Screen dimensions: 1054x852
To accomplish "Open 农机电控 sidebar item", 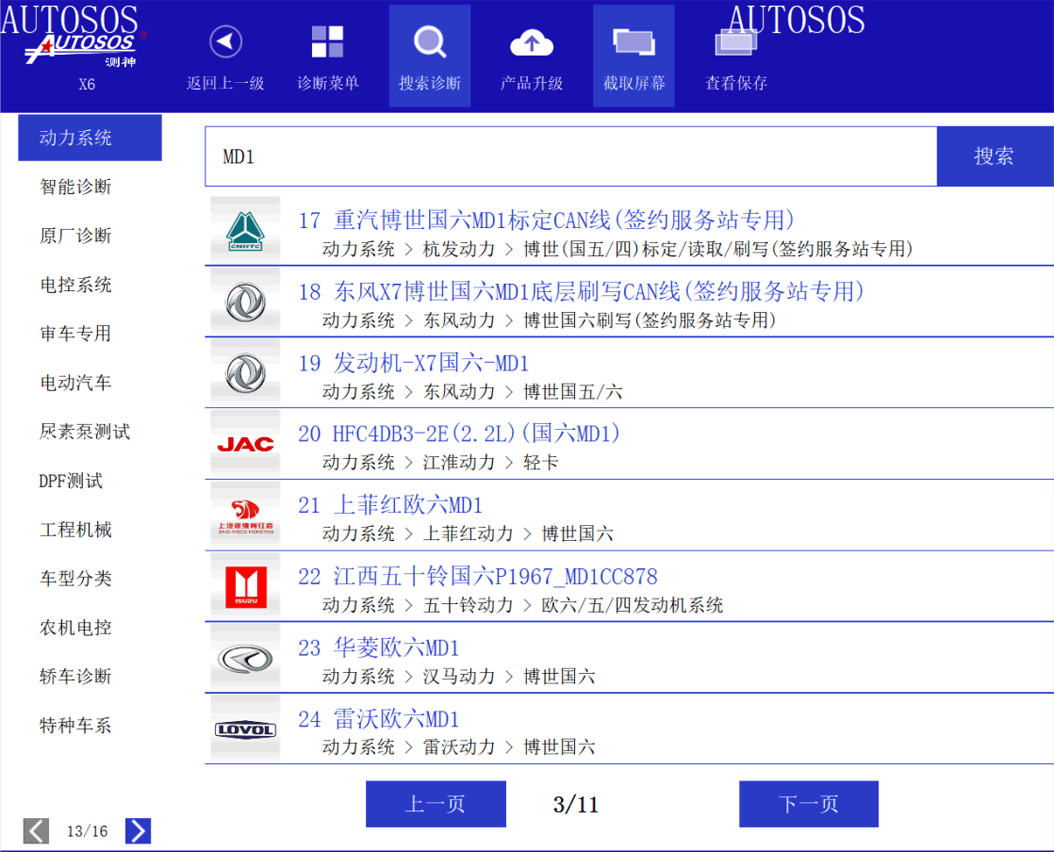I will 75,627.
